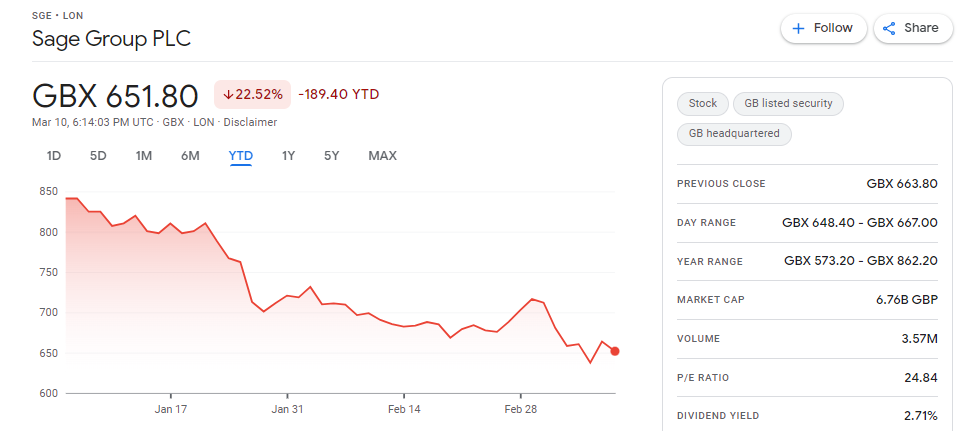Click the Jan 17 date on chart axis
The height and width of the screenshot is (431, 962).
(x=170, y=410)
